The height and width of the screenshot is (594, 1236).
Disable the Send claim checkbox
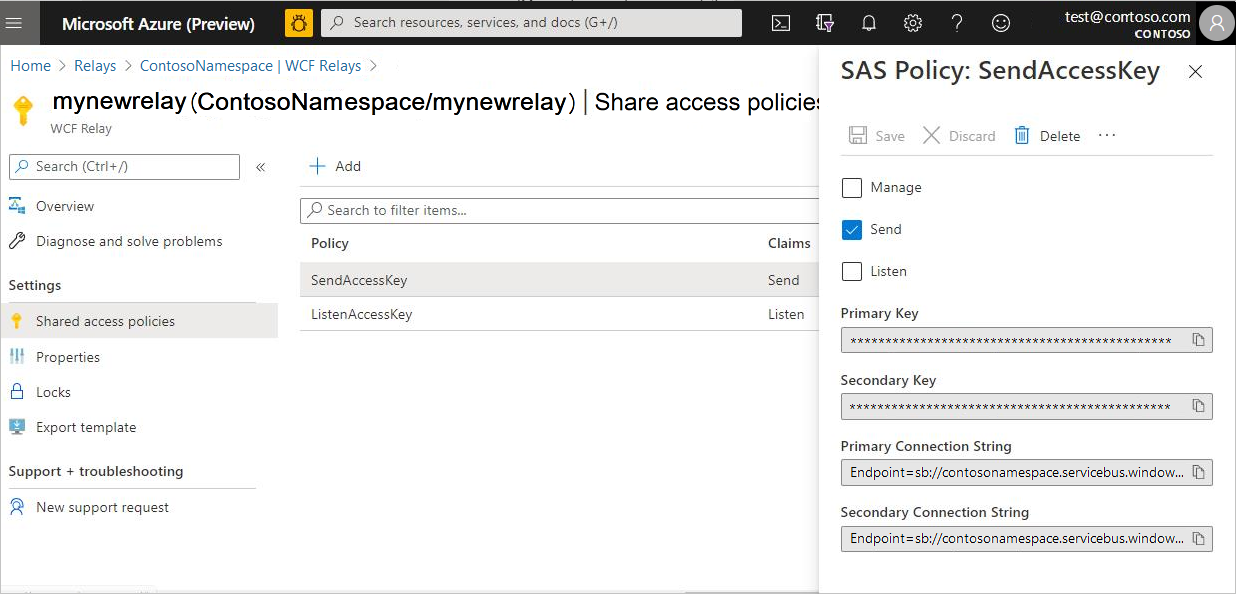pos(851,229)
